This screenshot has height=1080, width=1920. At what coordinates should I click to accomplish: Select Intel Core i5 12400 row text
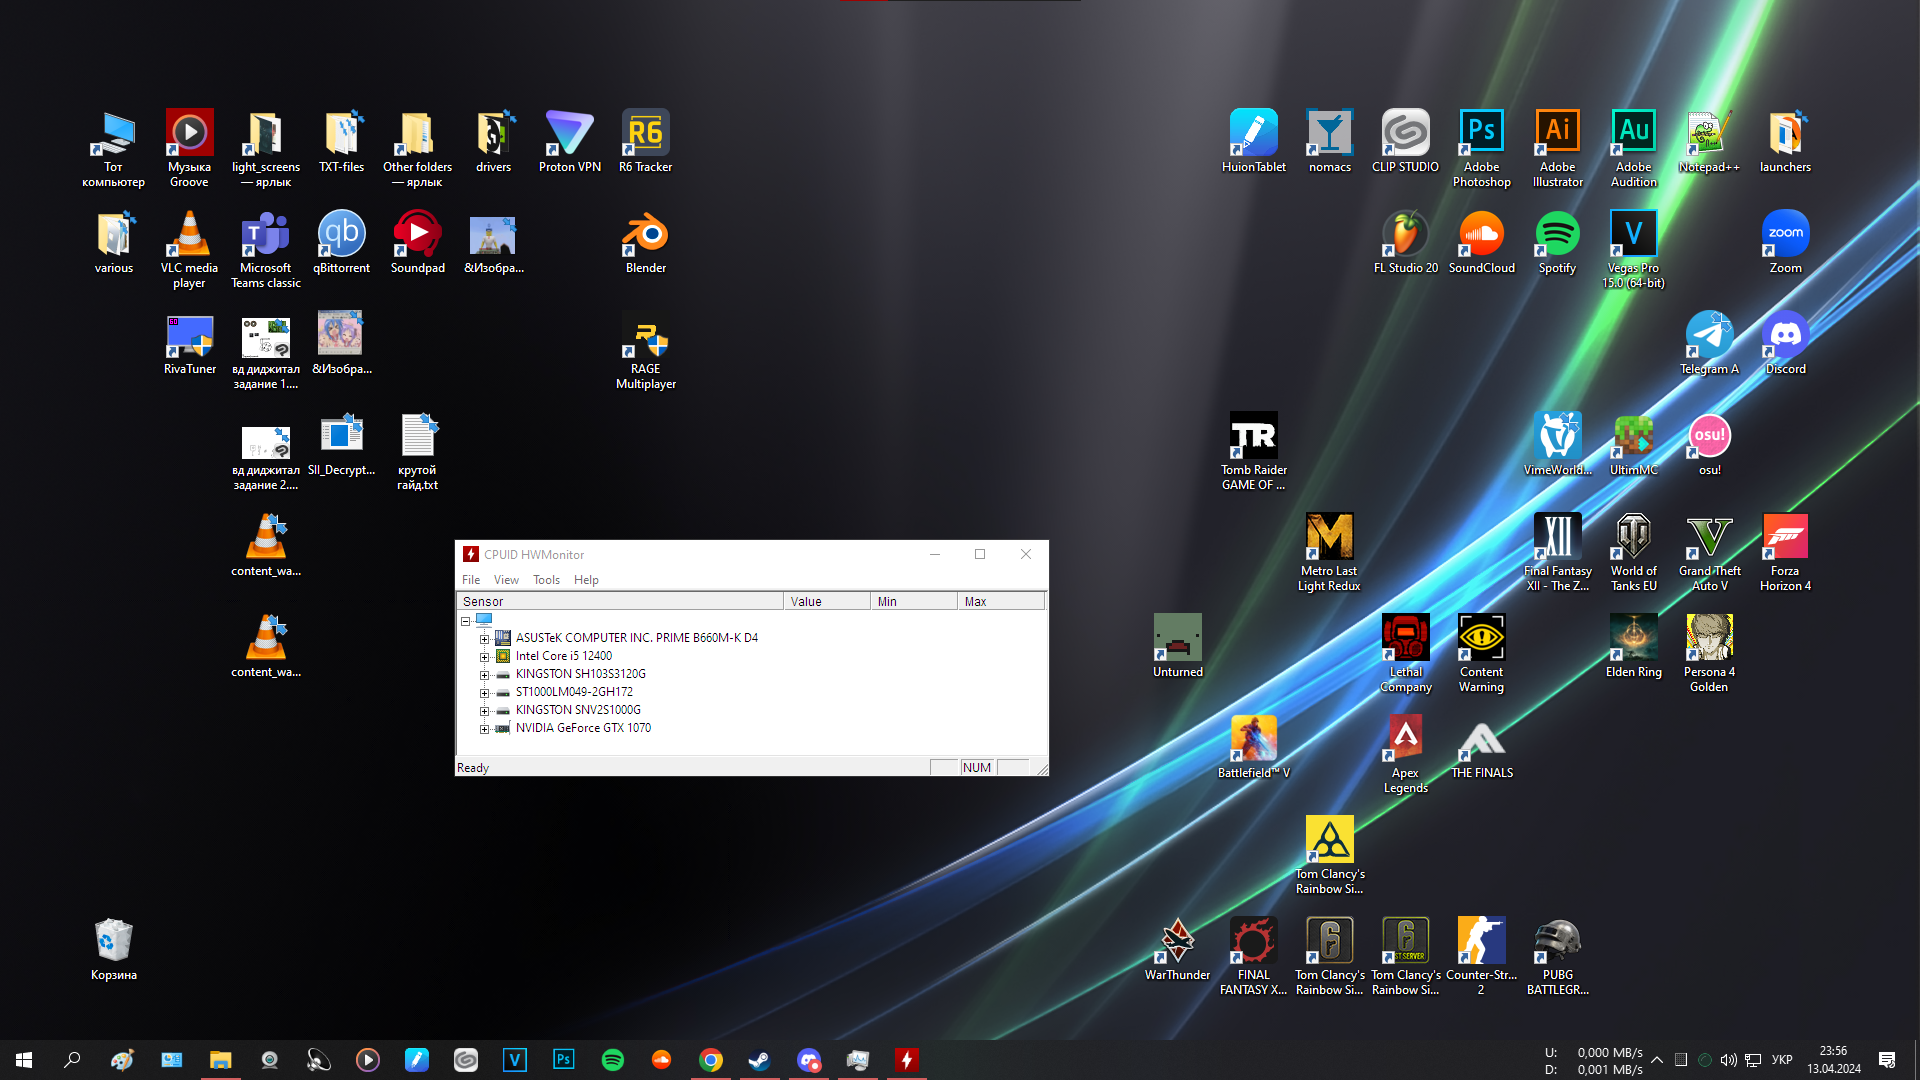tap(563, 656)
